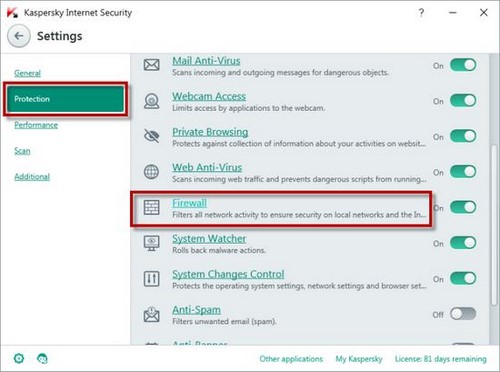Open the System Watcher link
This screenshot has height=372, width=500.
(209, 239)
